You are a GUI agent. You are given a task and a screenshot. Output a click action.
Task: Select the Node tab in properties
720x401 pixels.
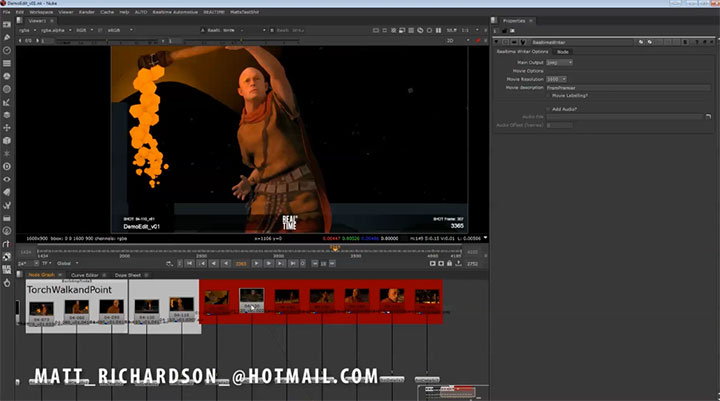pyautogui.click(x=562, y=52)
